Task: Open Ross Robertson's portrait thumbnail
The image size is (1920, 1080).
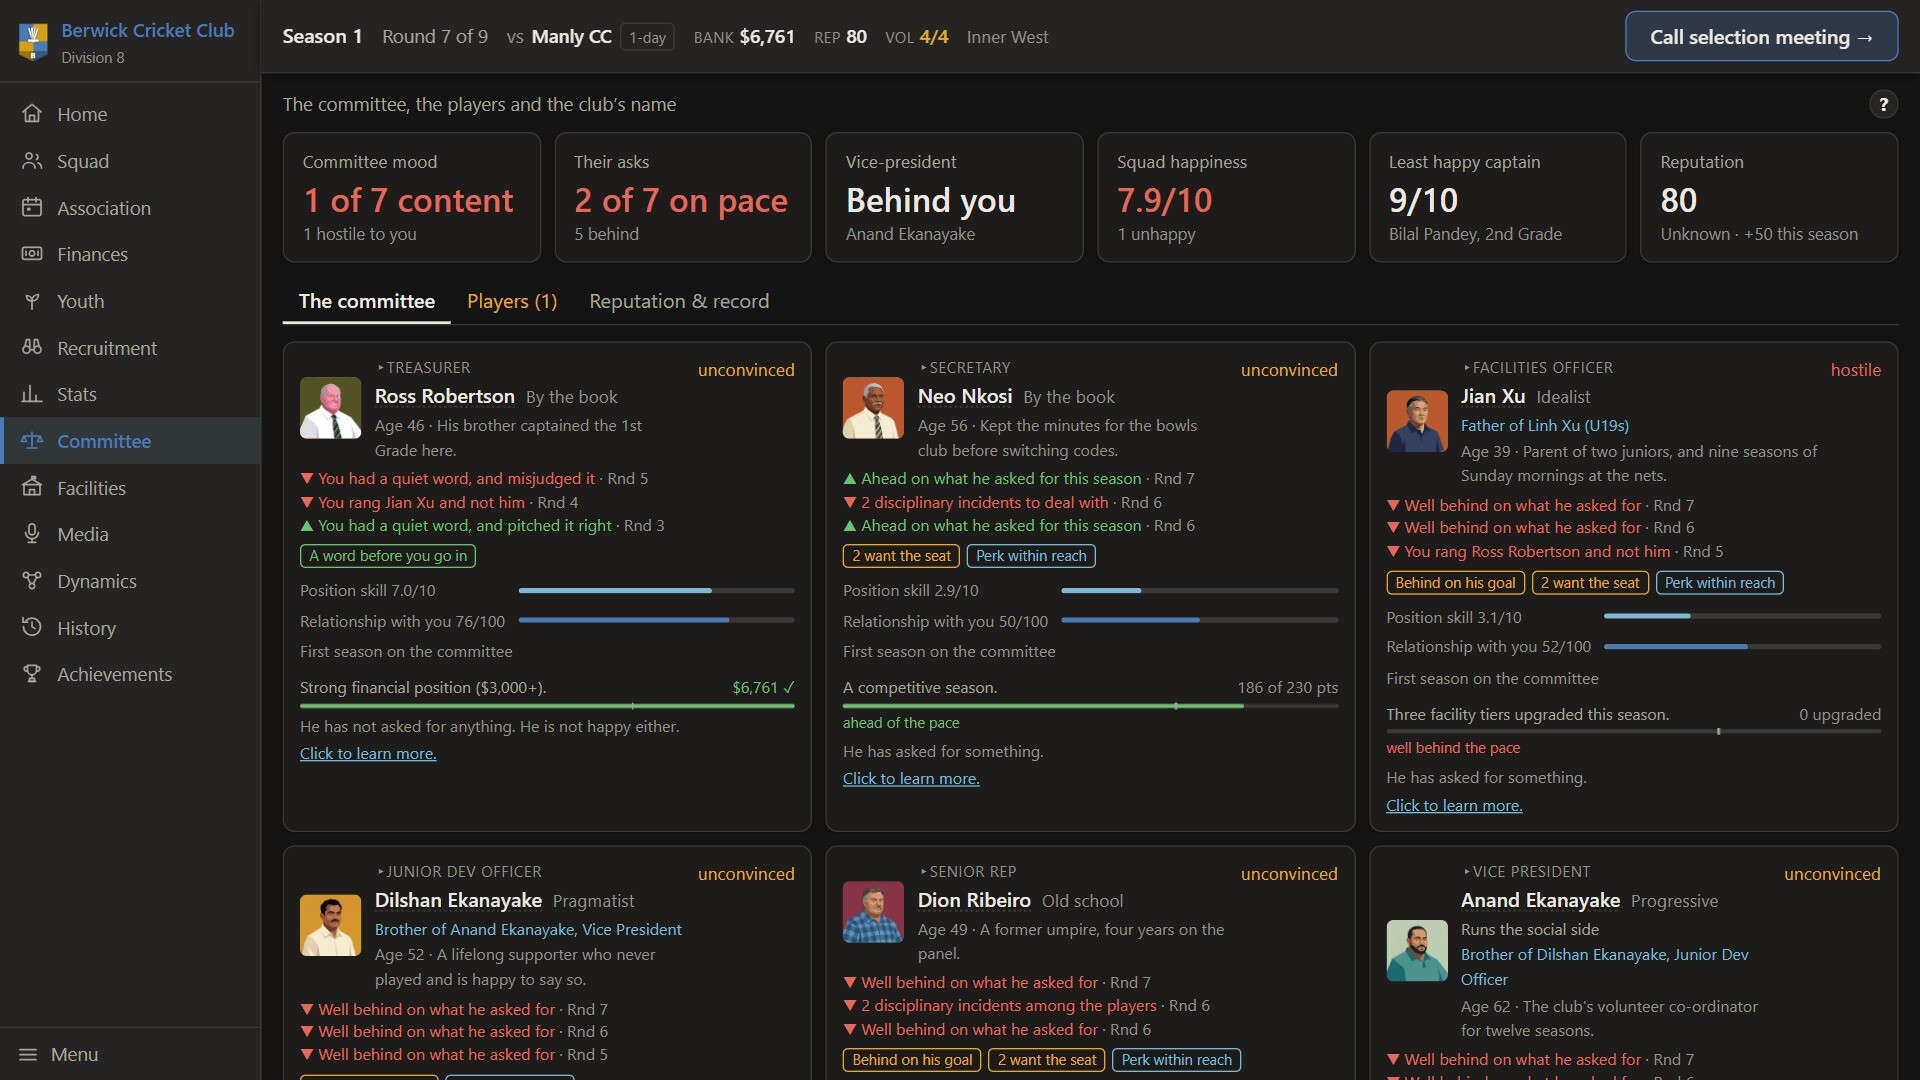Action: point(330,407)
